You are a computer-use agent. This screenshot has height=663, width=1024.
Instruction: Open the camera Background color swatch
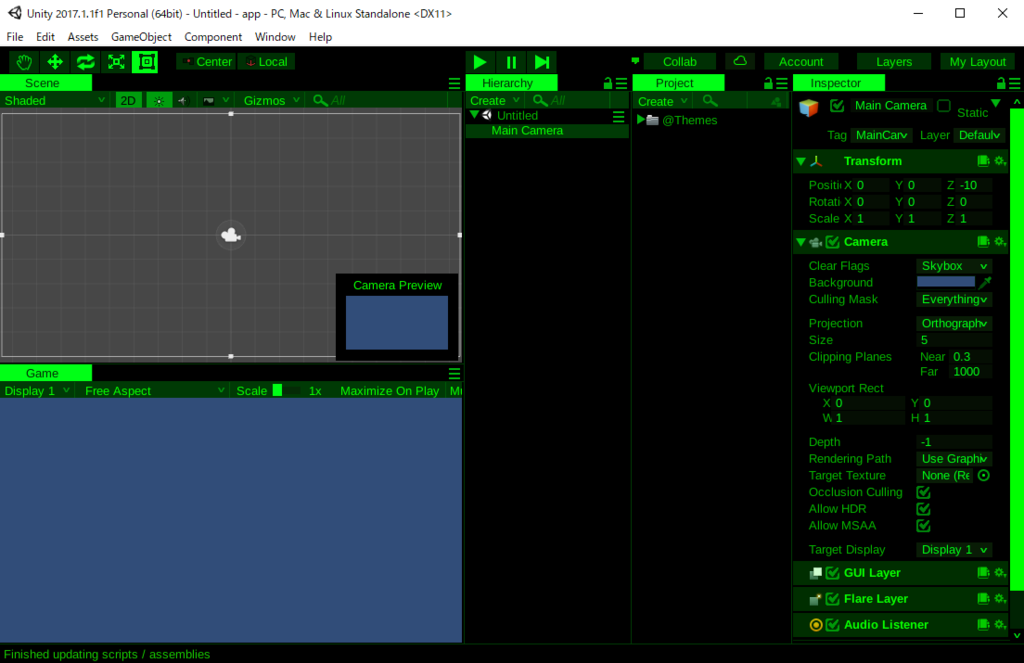[x=945, y=282]
